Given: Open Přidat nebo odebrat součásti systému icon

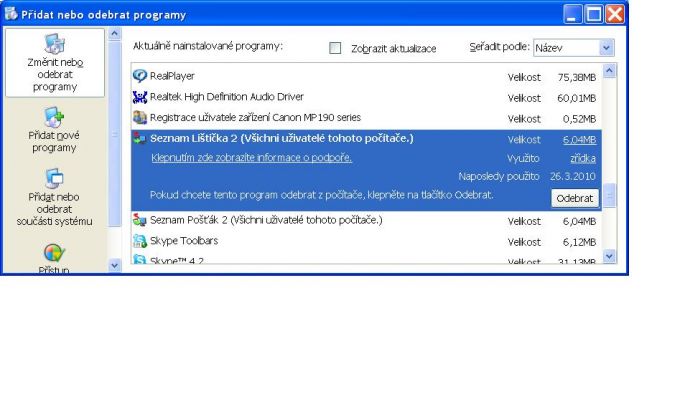Looking at the screenshot, I should coord(54,179).
